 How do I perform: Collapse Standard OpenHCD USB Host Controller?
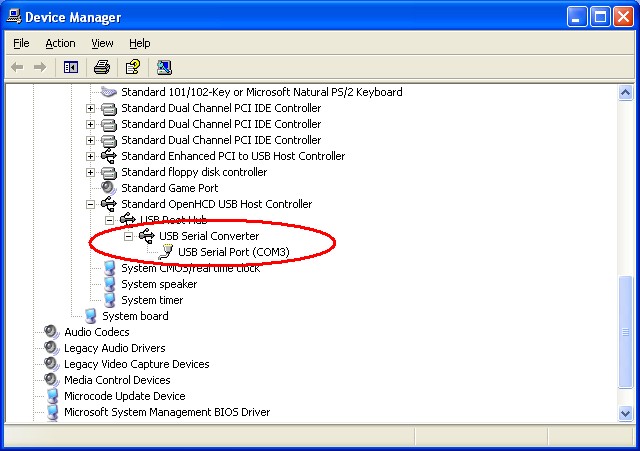pyautogui.click(x=90, y=204)
